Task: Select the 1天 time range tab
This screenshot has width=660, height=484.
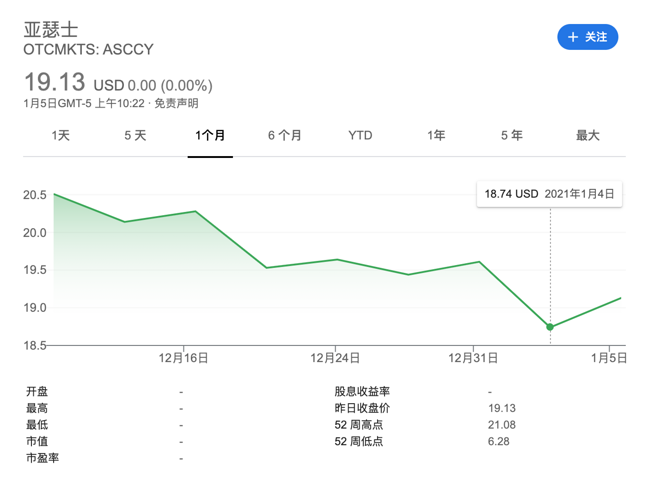Action: [61, 135]
